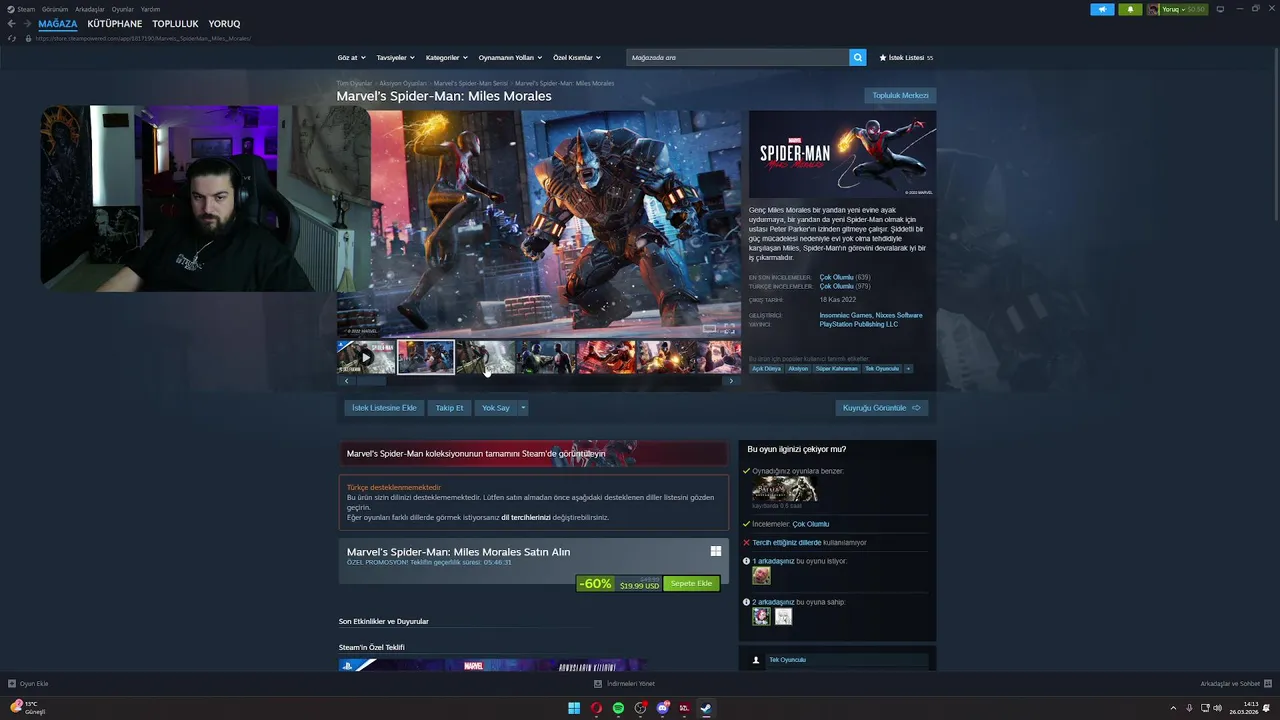Expand the 'Özel Kısımlar' dropdown
This screenshot has width=1280, height=720.
(x=577, y=58)
